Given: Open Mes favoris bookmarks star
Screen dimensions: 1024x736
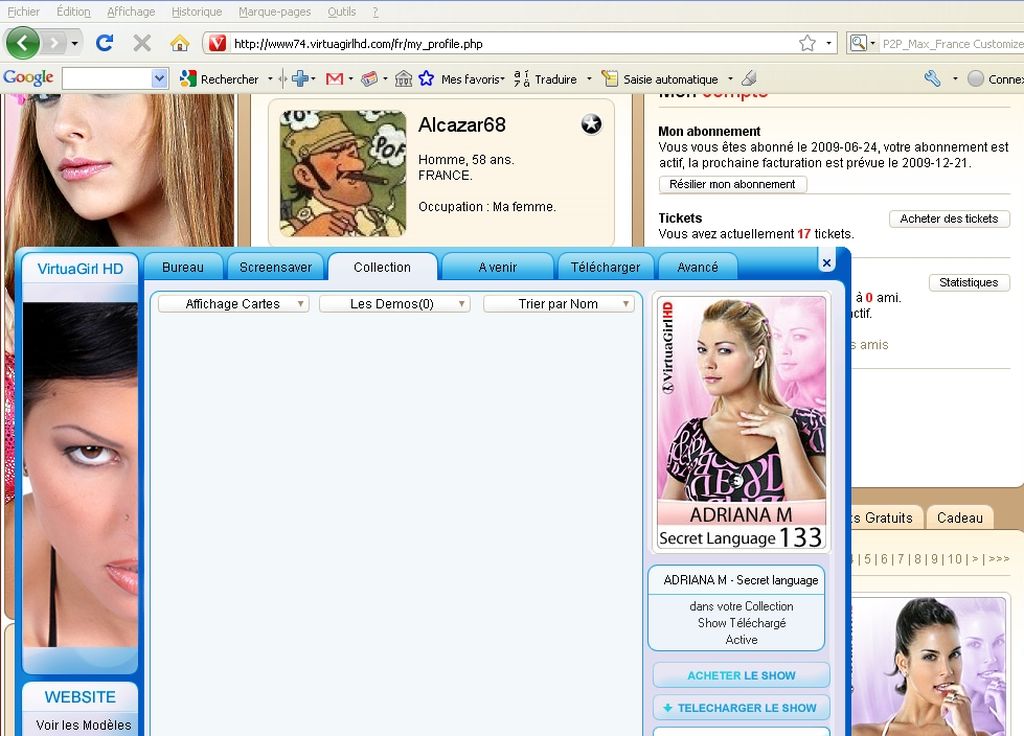Looking at the screenshot, I should (426, 79).
